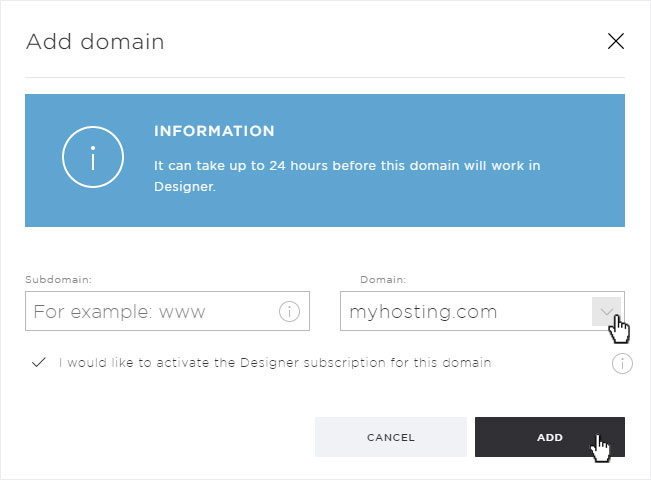Click the blue information banner background
Screen dimensions: 651x480
tap(325, 160)
